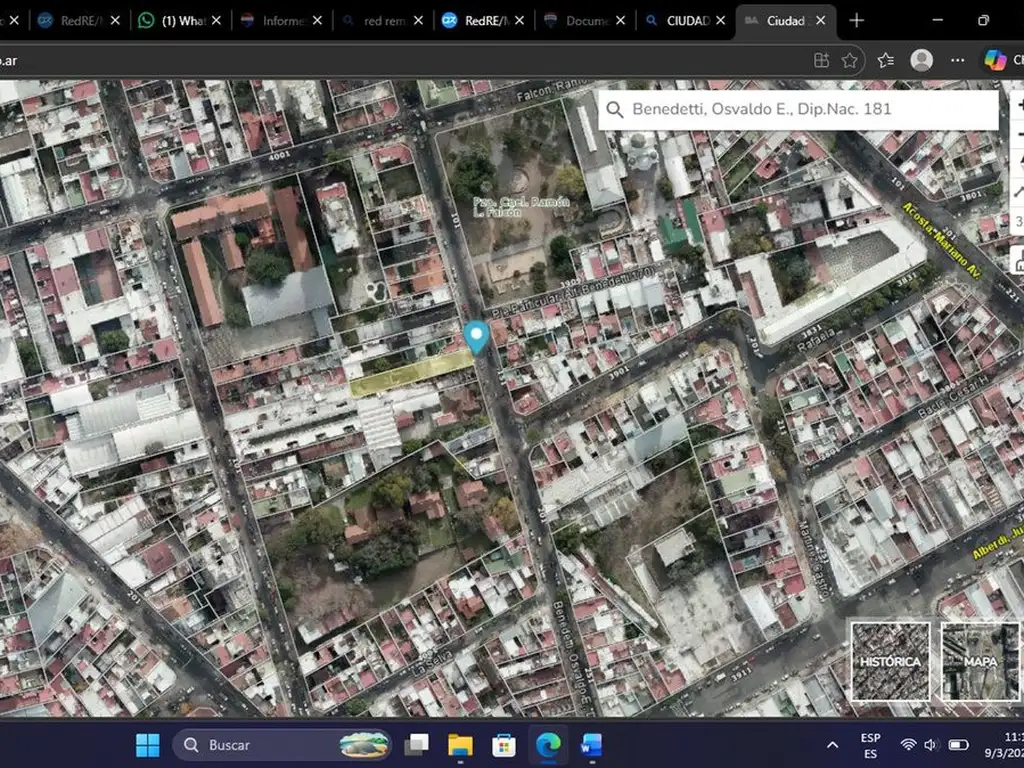The width and height of the screenshot is (1024, 768).
Task: Launch Copilot from the browser toolbar
Action: coord(995,60)
